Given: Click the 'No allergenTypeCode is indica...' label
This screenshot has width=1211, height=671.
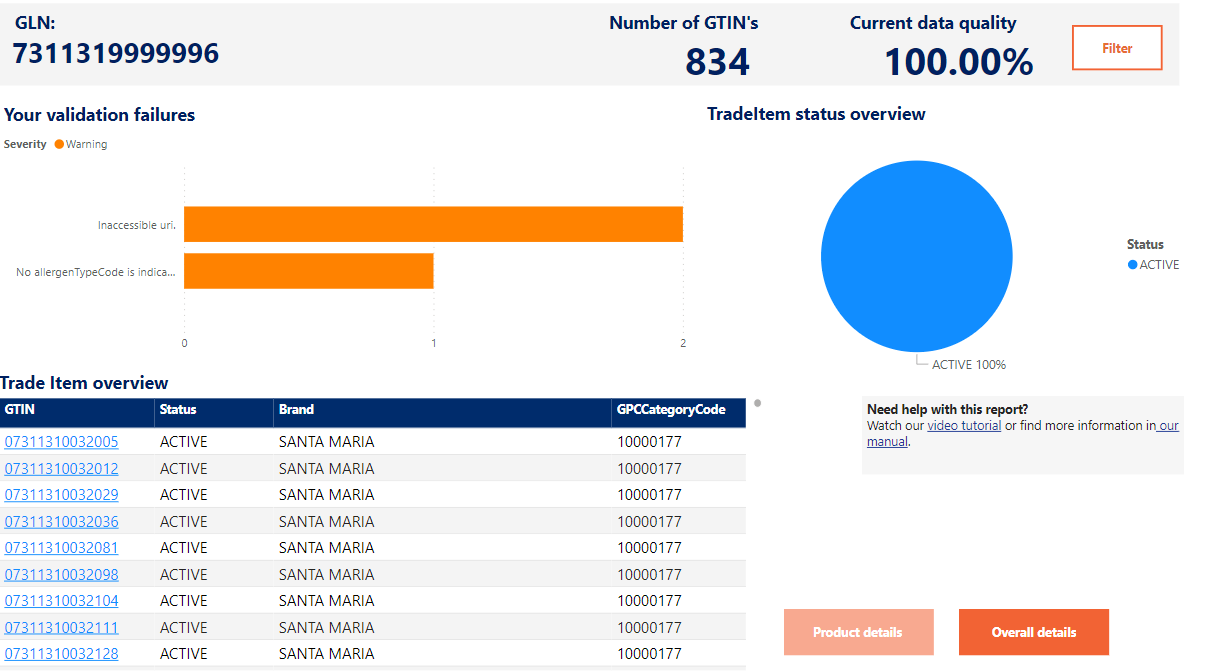Looking at the screenshot, I should pyautogui.click(x=97, y=271).
